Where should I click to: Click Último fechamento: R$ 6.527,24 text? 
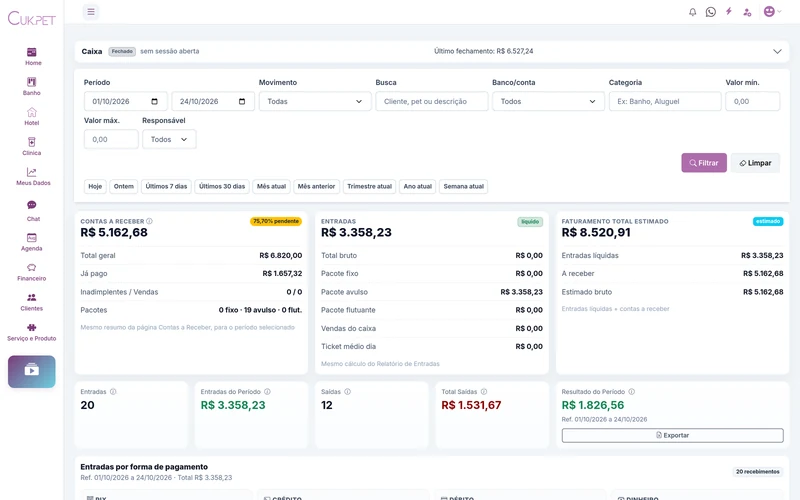tap(483, 51)
